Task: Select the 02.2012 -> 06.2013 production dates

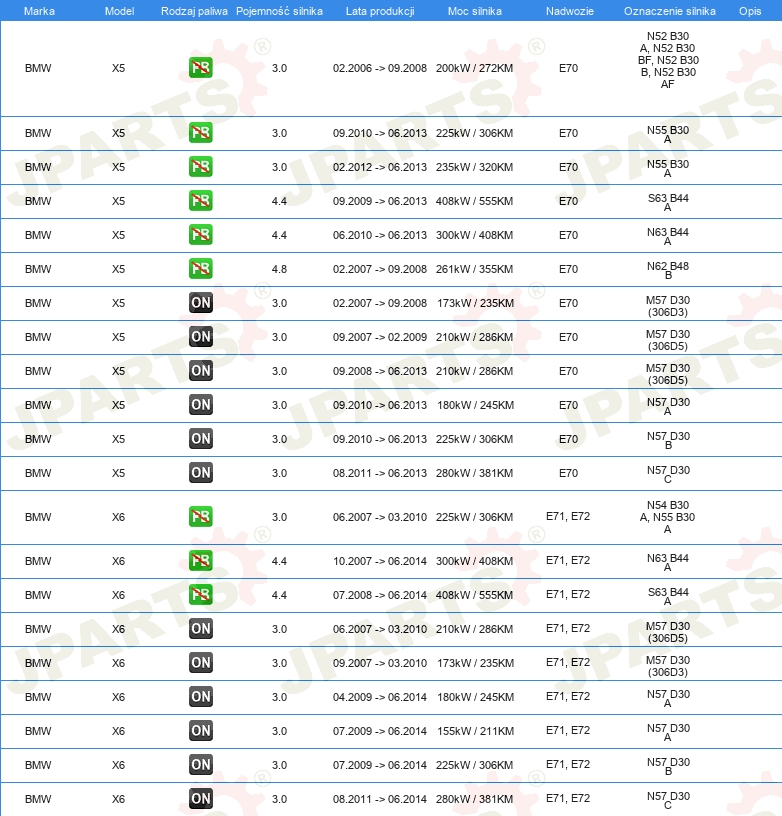Action: (380, 167)
